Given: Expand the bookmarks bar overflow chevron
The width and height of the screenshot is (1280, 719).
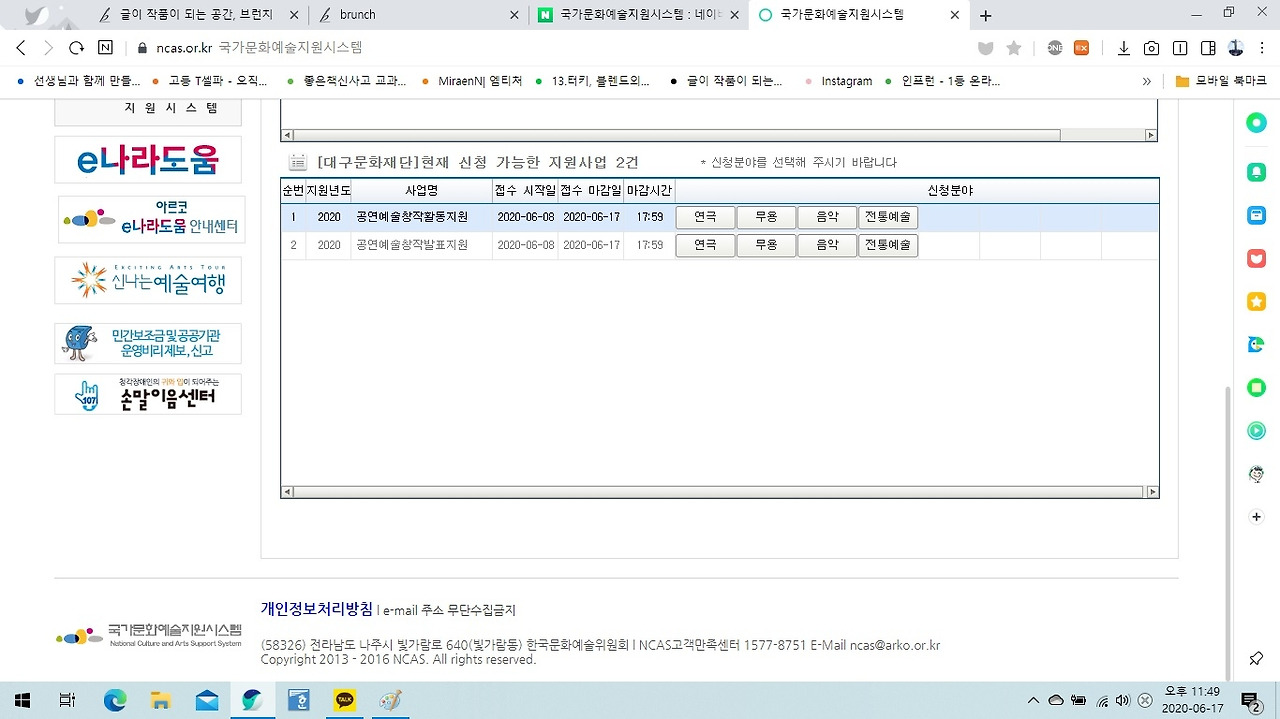Looking at the screenshot, I should click(1147, 81).
